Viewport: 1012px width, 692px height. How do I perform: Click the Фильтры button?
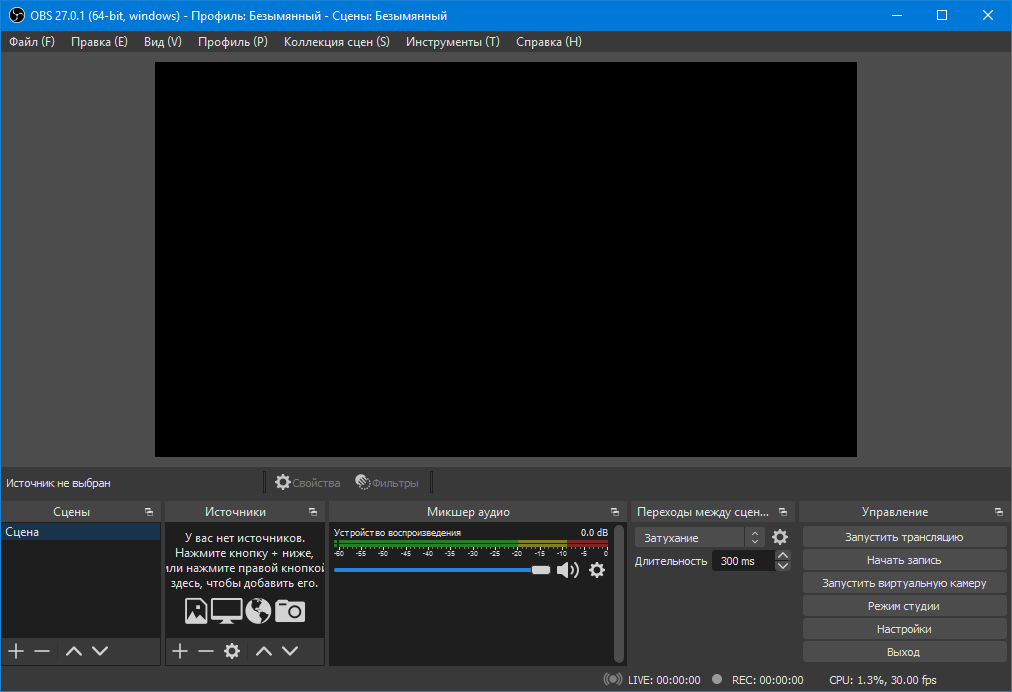coord(387,483)
